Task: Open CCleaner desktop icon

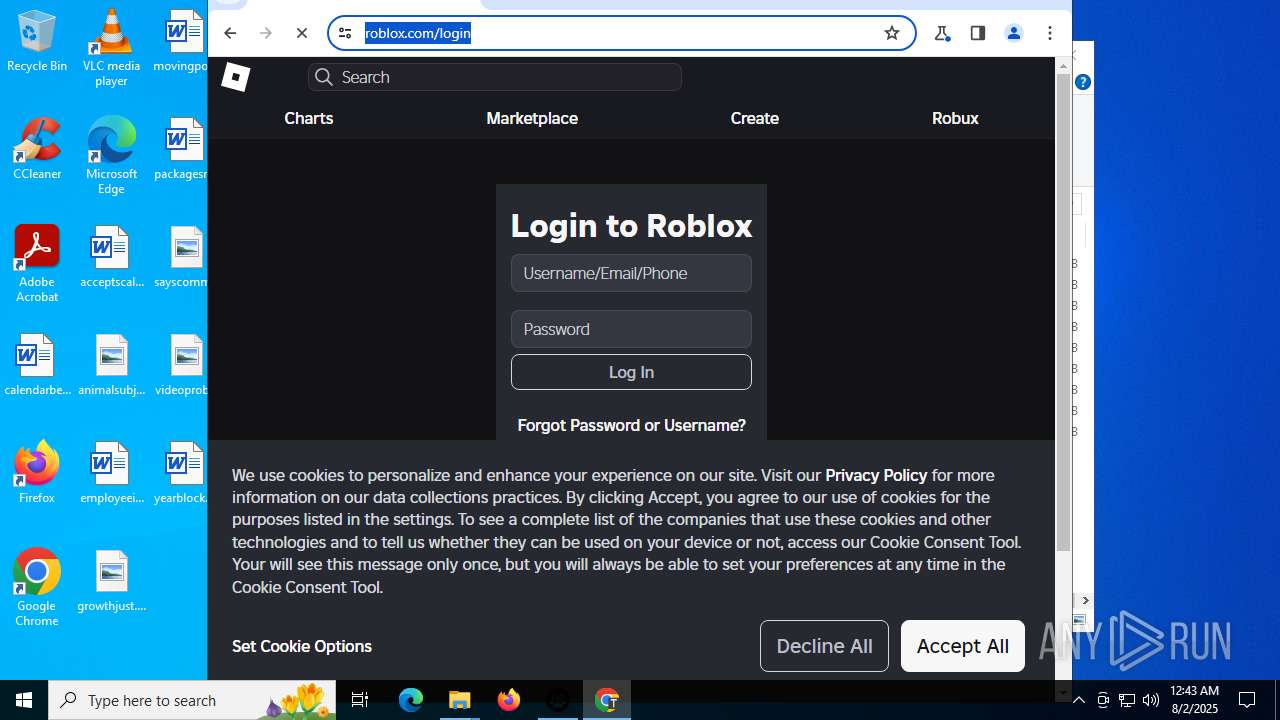Action: pos(37,149)
